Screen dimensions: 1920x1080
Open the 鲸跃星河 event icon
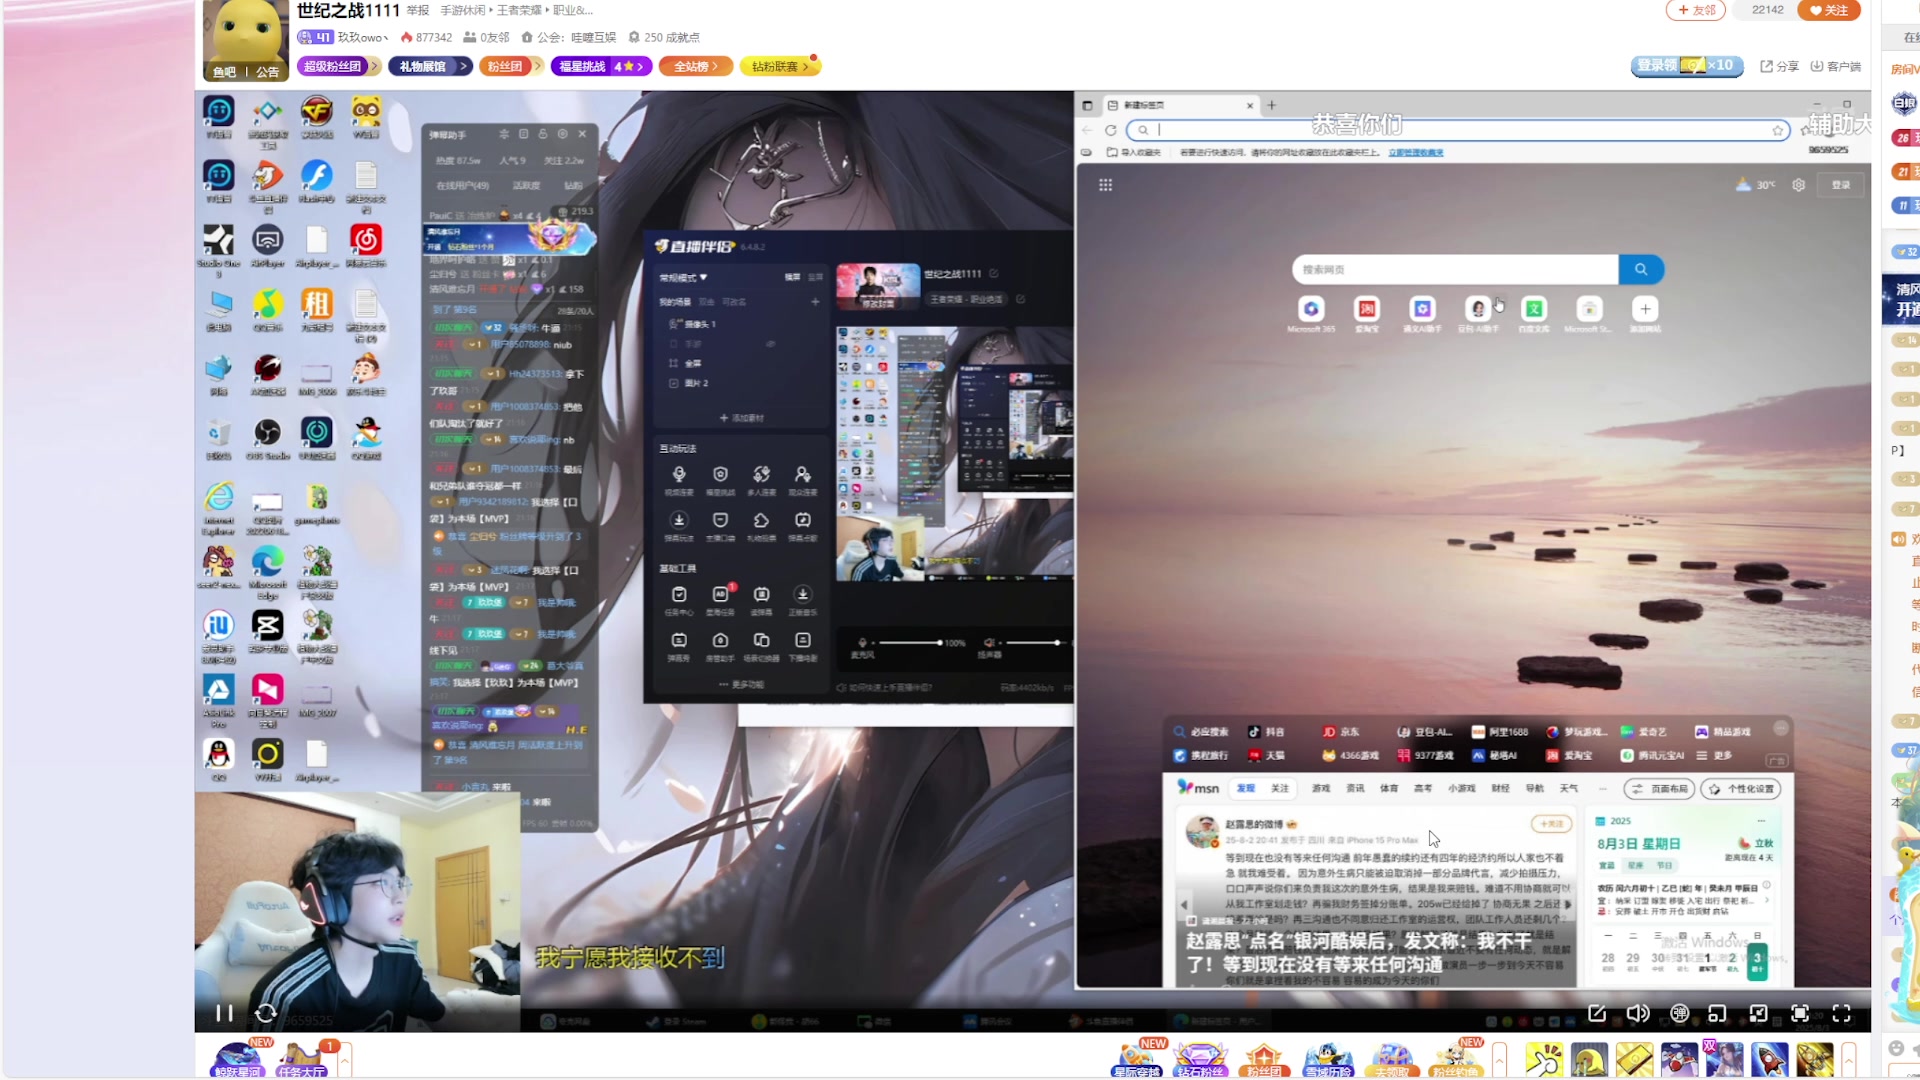click(237, 1058)
